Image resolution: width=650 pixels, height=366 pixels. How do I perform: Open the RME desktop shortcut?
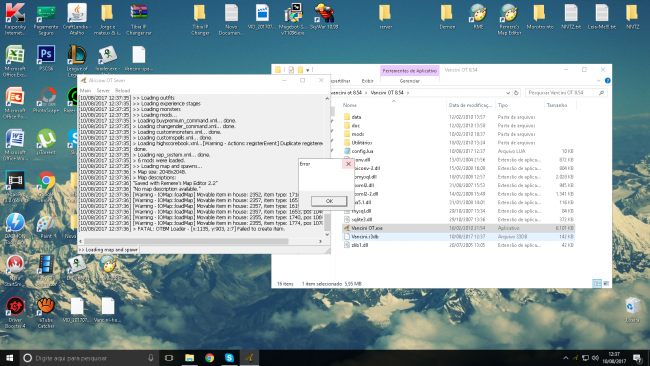click(x=478, y=17)
